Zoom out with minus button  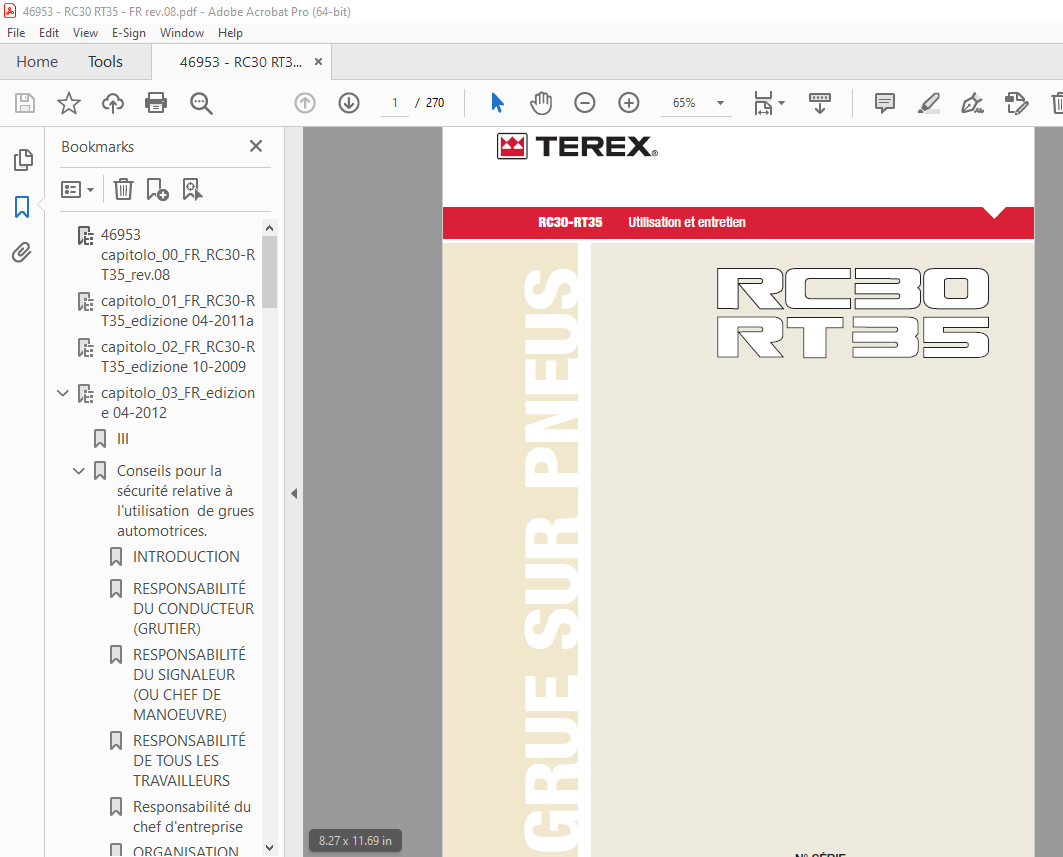tap(584, 103)
